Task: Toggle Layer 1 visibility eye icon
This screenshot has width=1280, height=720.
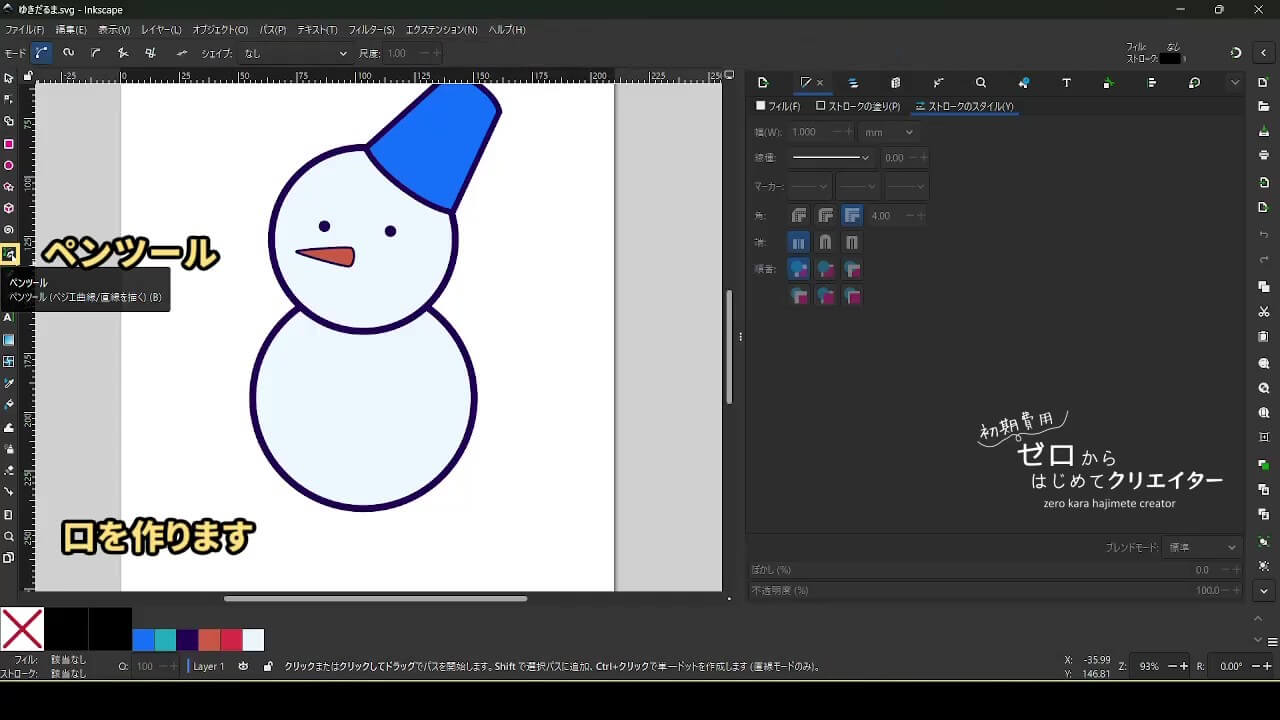Action: point(243,666)
